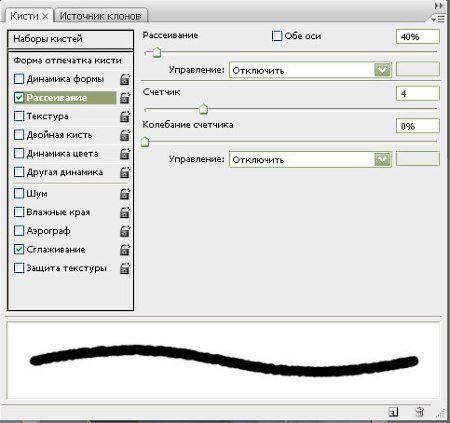
Task: Create new brush with bottom page icon
Action: coord(393,412)
